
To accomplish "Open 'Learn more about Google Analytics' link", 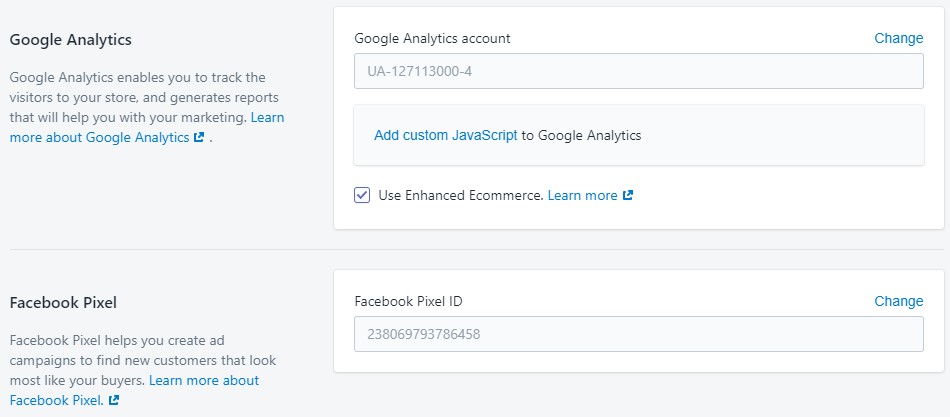I will [x=147, y=127].
